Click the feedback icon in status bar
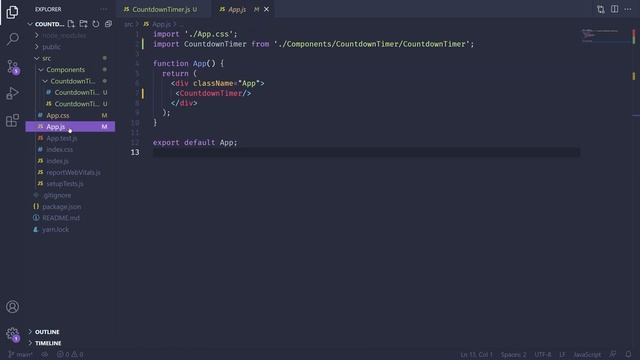 coord(613,354)
